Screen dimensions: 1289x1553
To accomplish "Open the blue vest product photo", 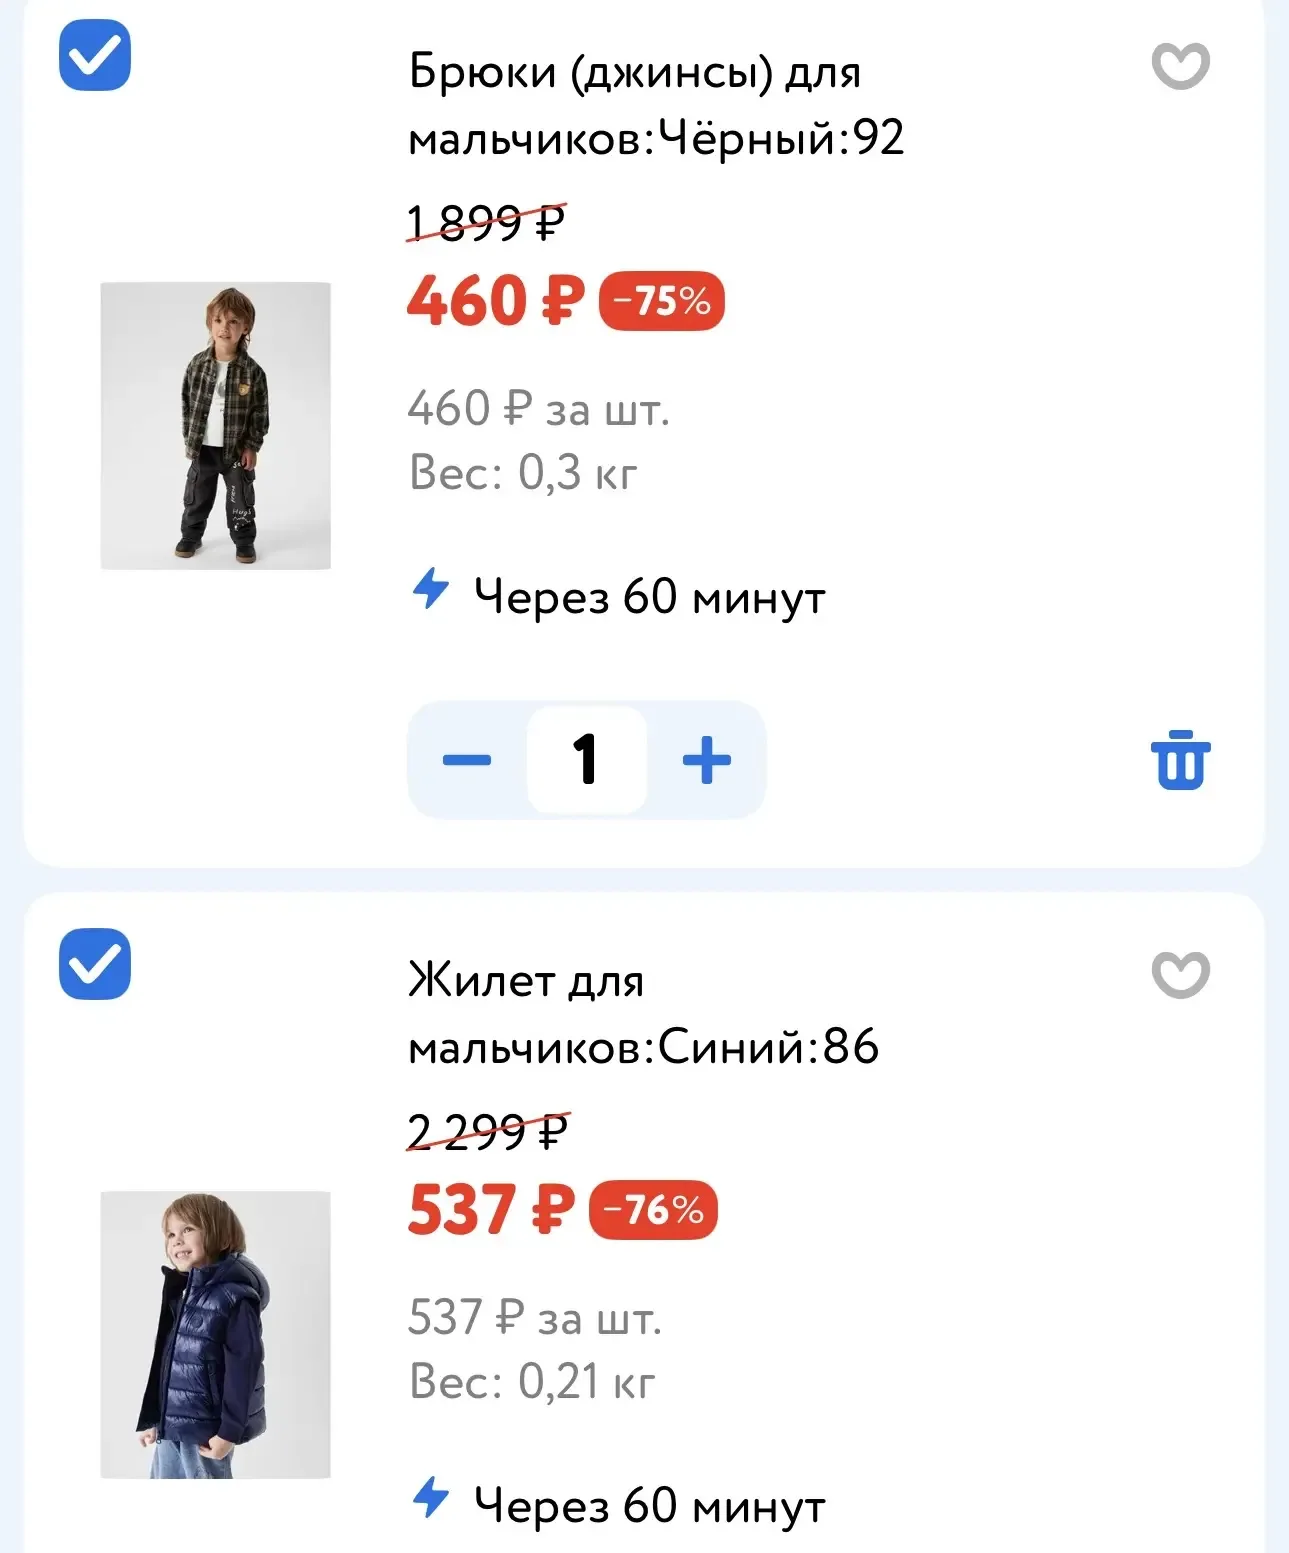I will 215,1334.
